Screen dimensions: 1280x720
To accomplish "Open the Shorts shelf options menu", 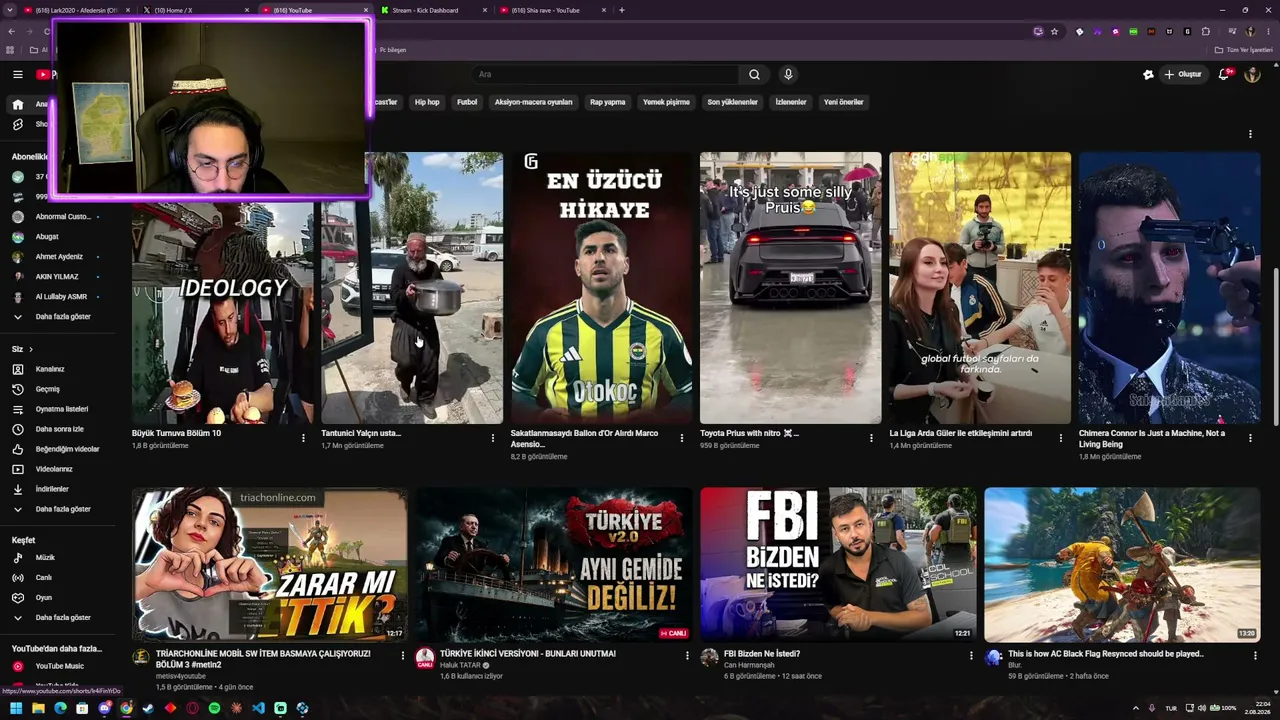I will pos(1250,134).
